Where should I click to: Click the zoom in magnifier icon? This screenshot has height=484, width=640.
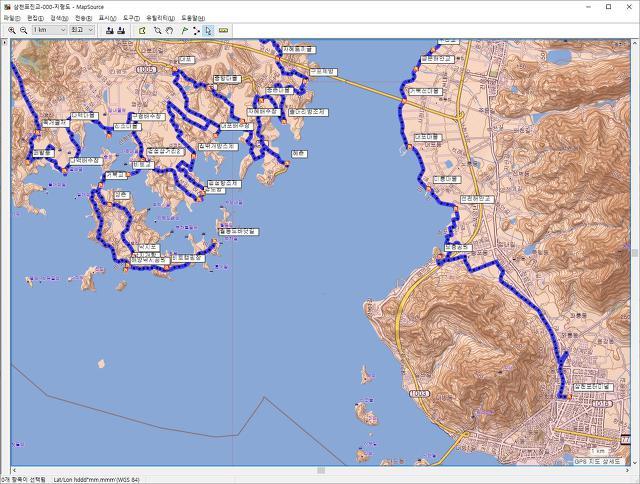[12, 30]
